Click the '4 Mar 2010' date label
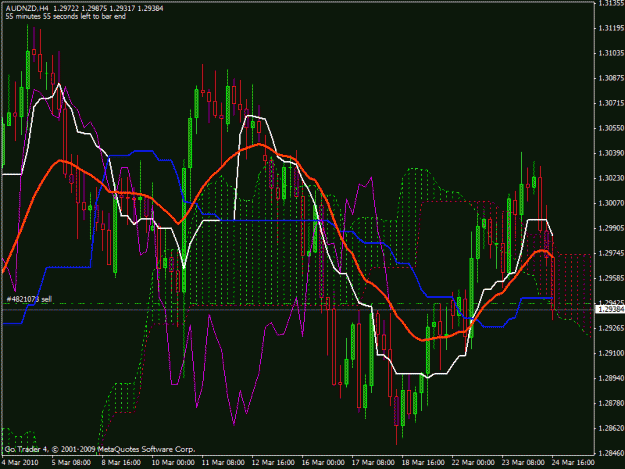625x469 pixels. [20, 462]
